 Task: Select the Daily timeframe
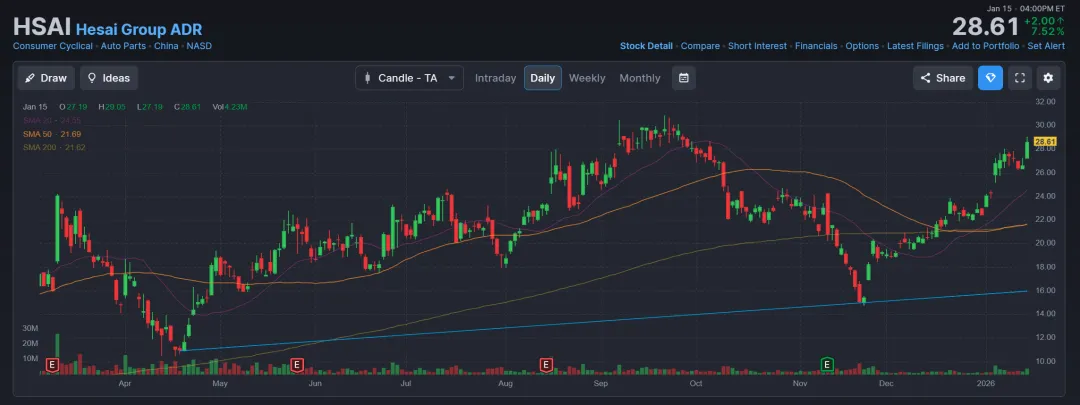543,78
